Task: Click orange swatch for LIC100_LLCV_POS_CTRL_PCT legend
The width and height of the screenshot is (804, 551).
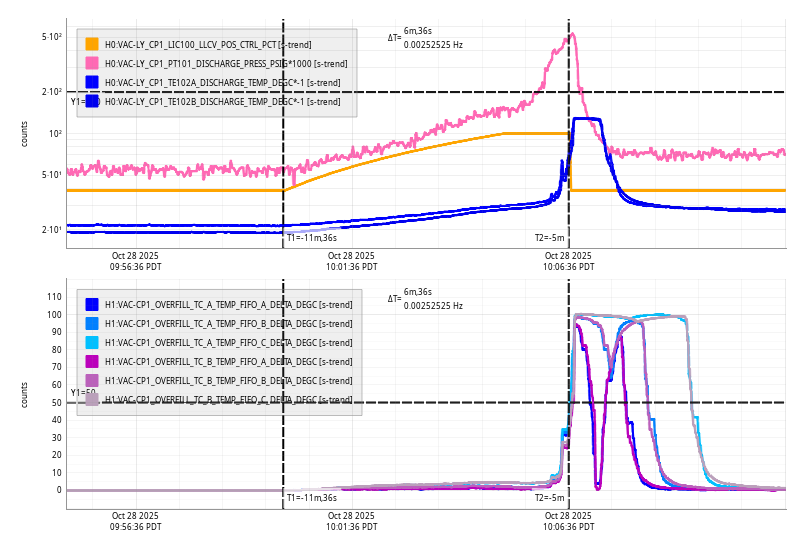Action: pyautogui.click(x=92, y=44)
